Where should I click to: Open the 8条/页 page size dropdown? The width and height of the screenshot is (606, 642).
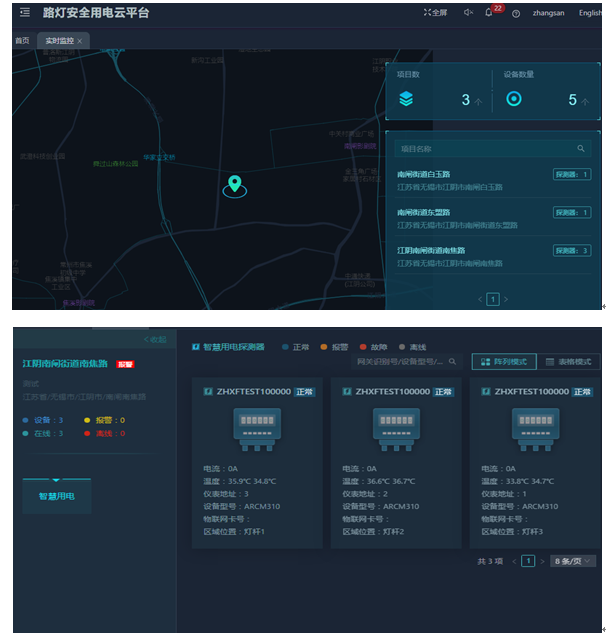coord(573,561)
